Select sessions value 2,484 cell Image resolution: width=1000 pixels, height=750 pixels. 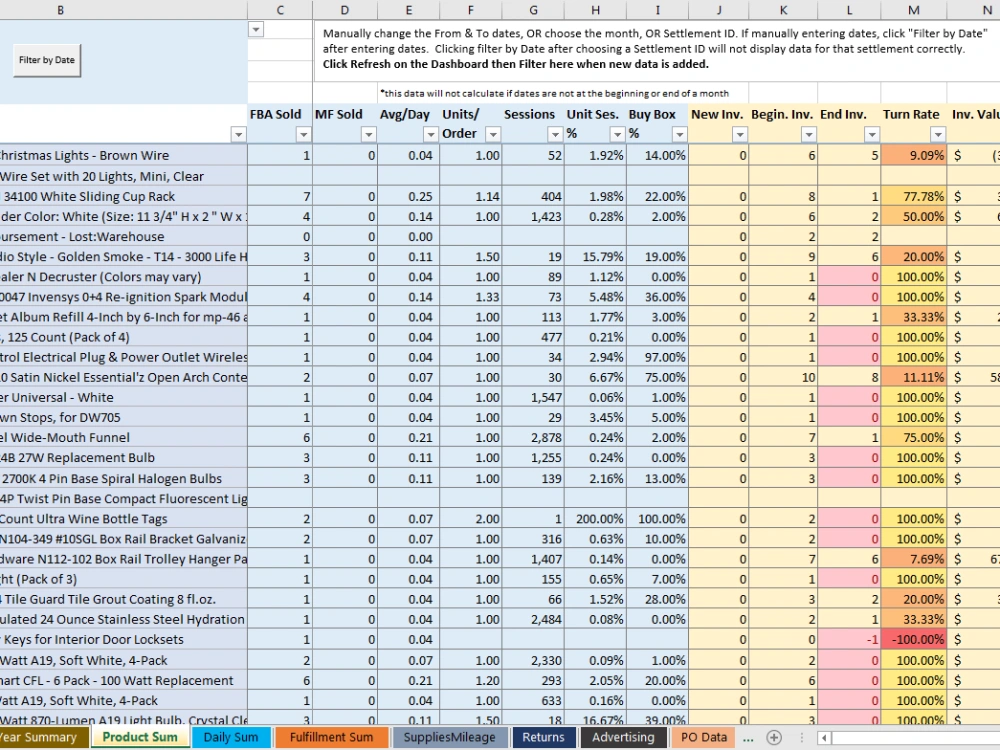click(533, 619)
